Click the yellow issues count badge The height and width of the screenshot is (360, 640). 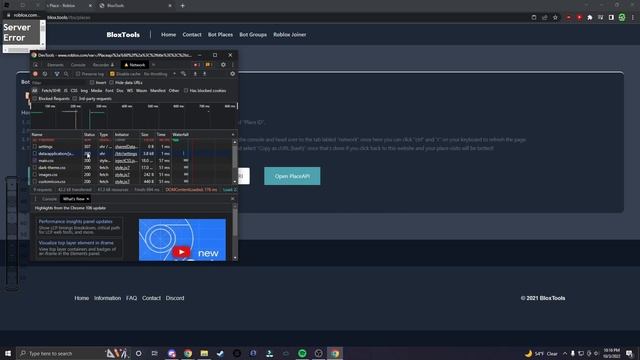click(209, 64)
